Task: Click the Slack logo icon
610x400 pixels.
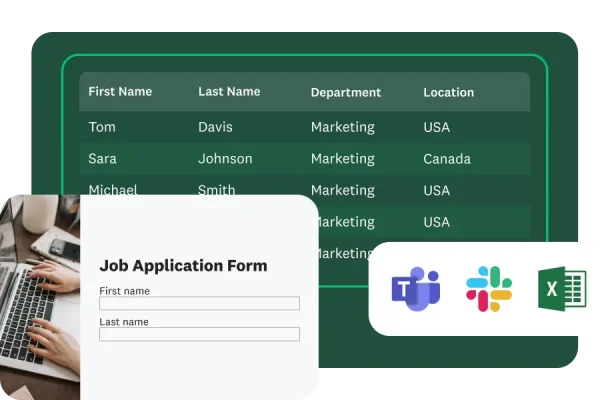Action: click(x=489, y=289)
